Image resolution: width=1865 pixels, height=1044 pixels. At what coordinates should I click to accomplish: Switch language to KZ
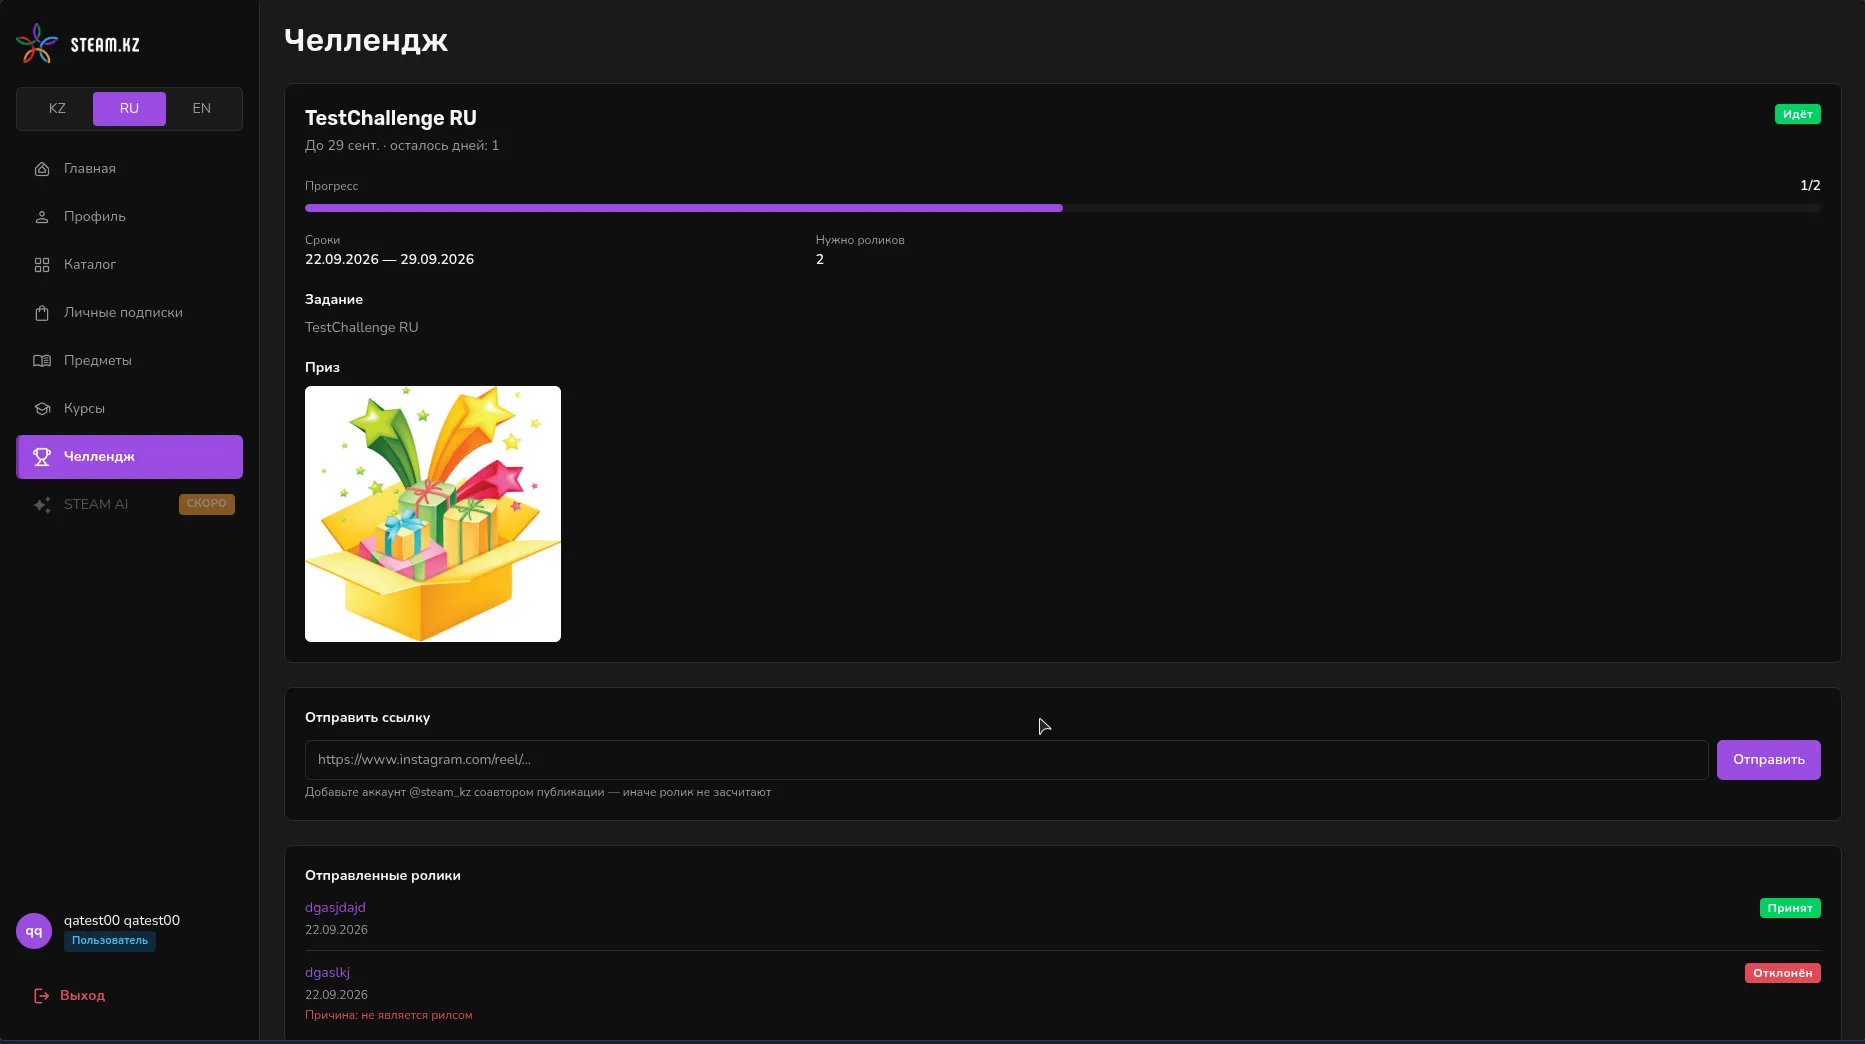pyautogui.click(x=57, y=109)
